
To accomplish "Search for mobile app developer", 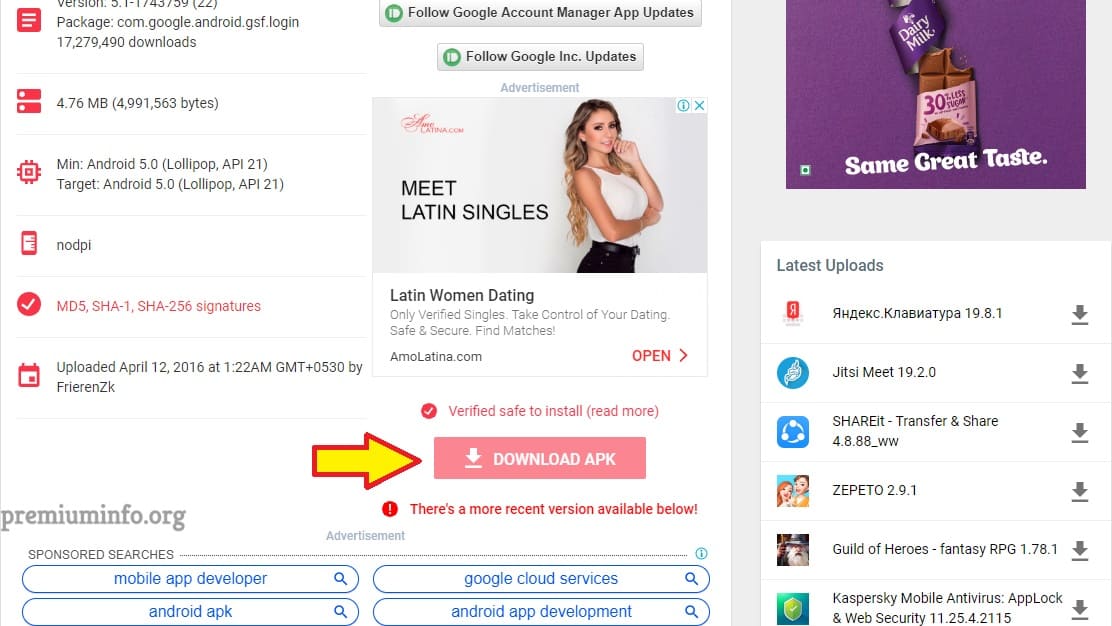I will point(190,579).
